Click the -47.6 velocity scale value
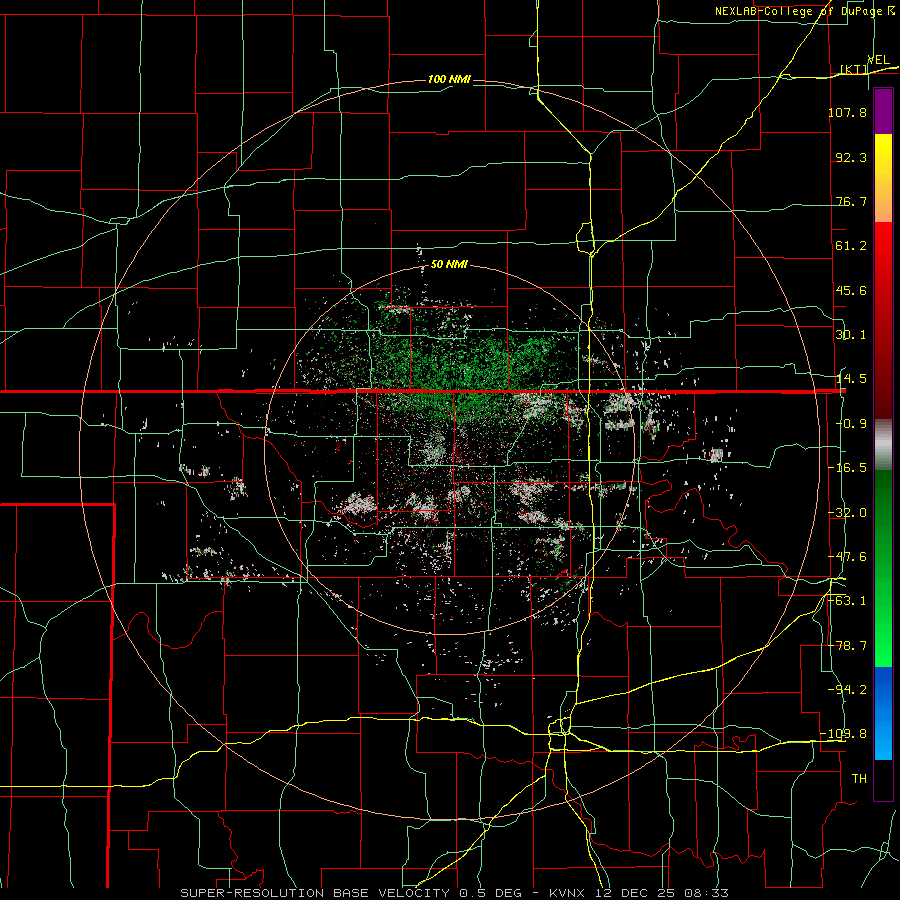This screenshot has width=900, height=900. pos(848,556)
